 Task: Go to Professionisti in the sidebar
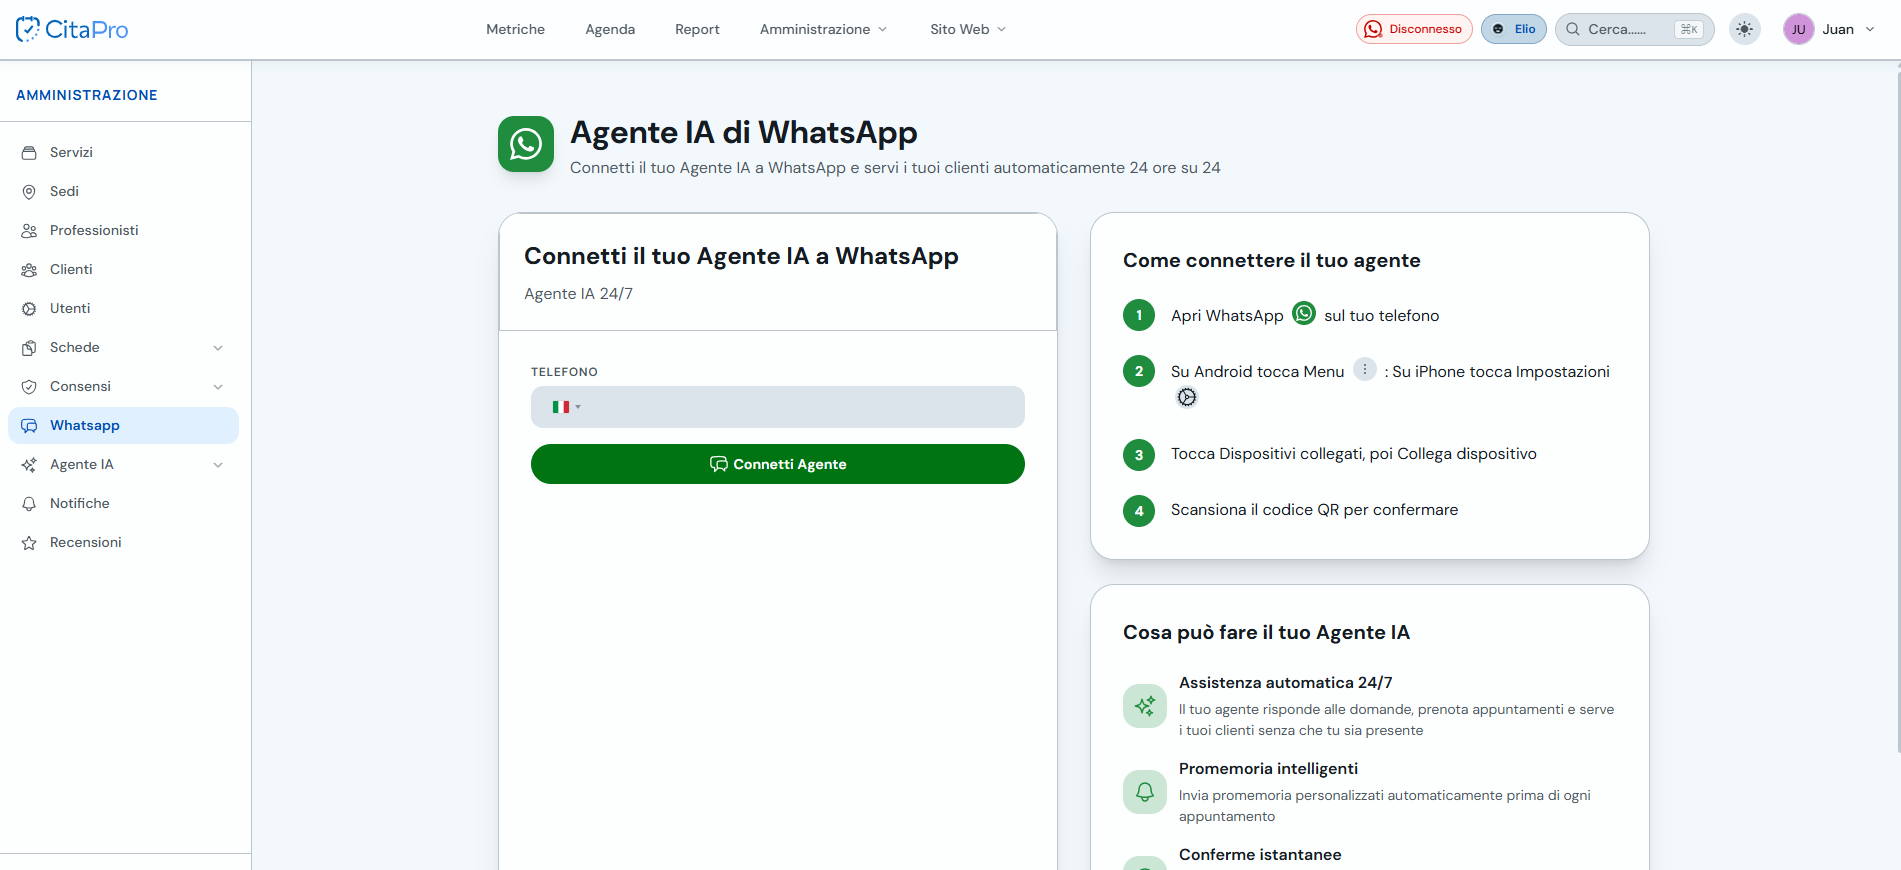[x=123, y=230]
